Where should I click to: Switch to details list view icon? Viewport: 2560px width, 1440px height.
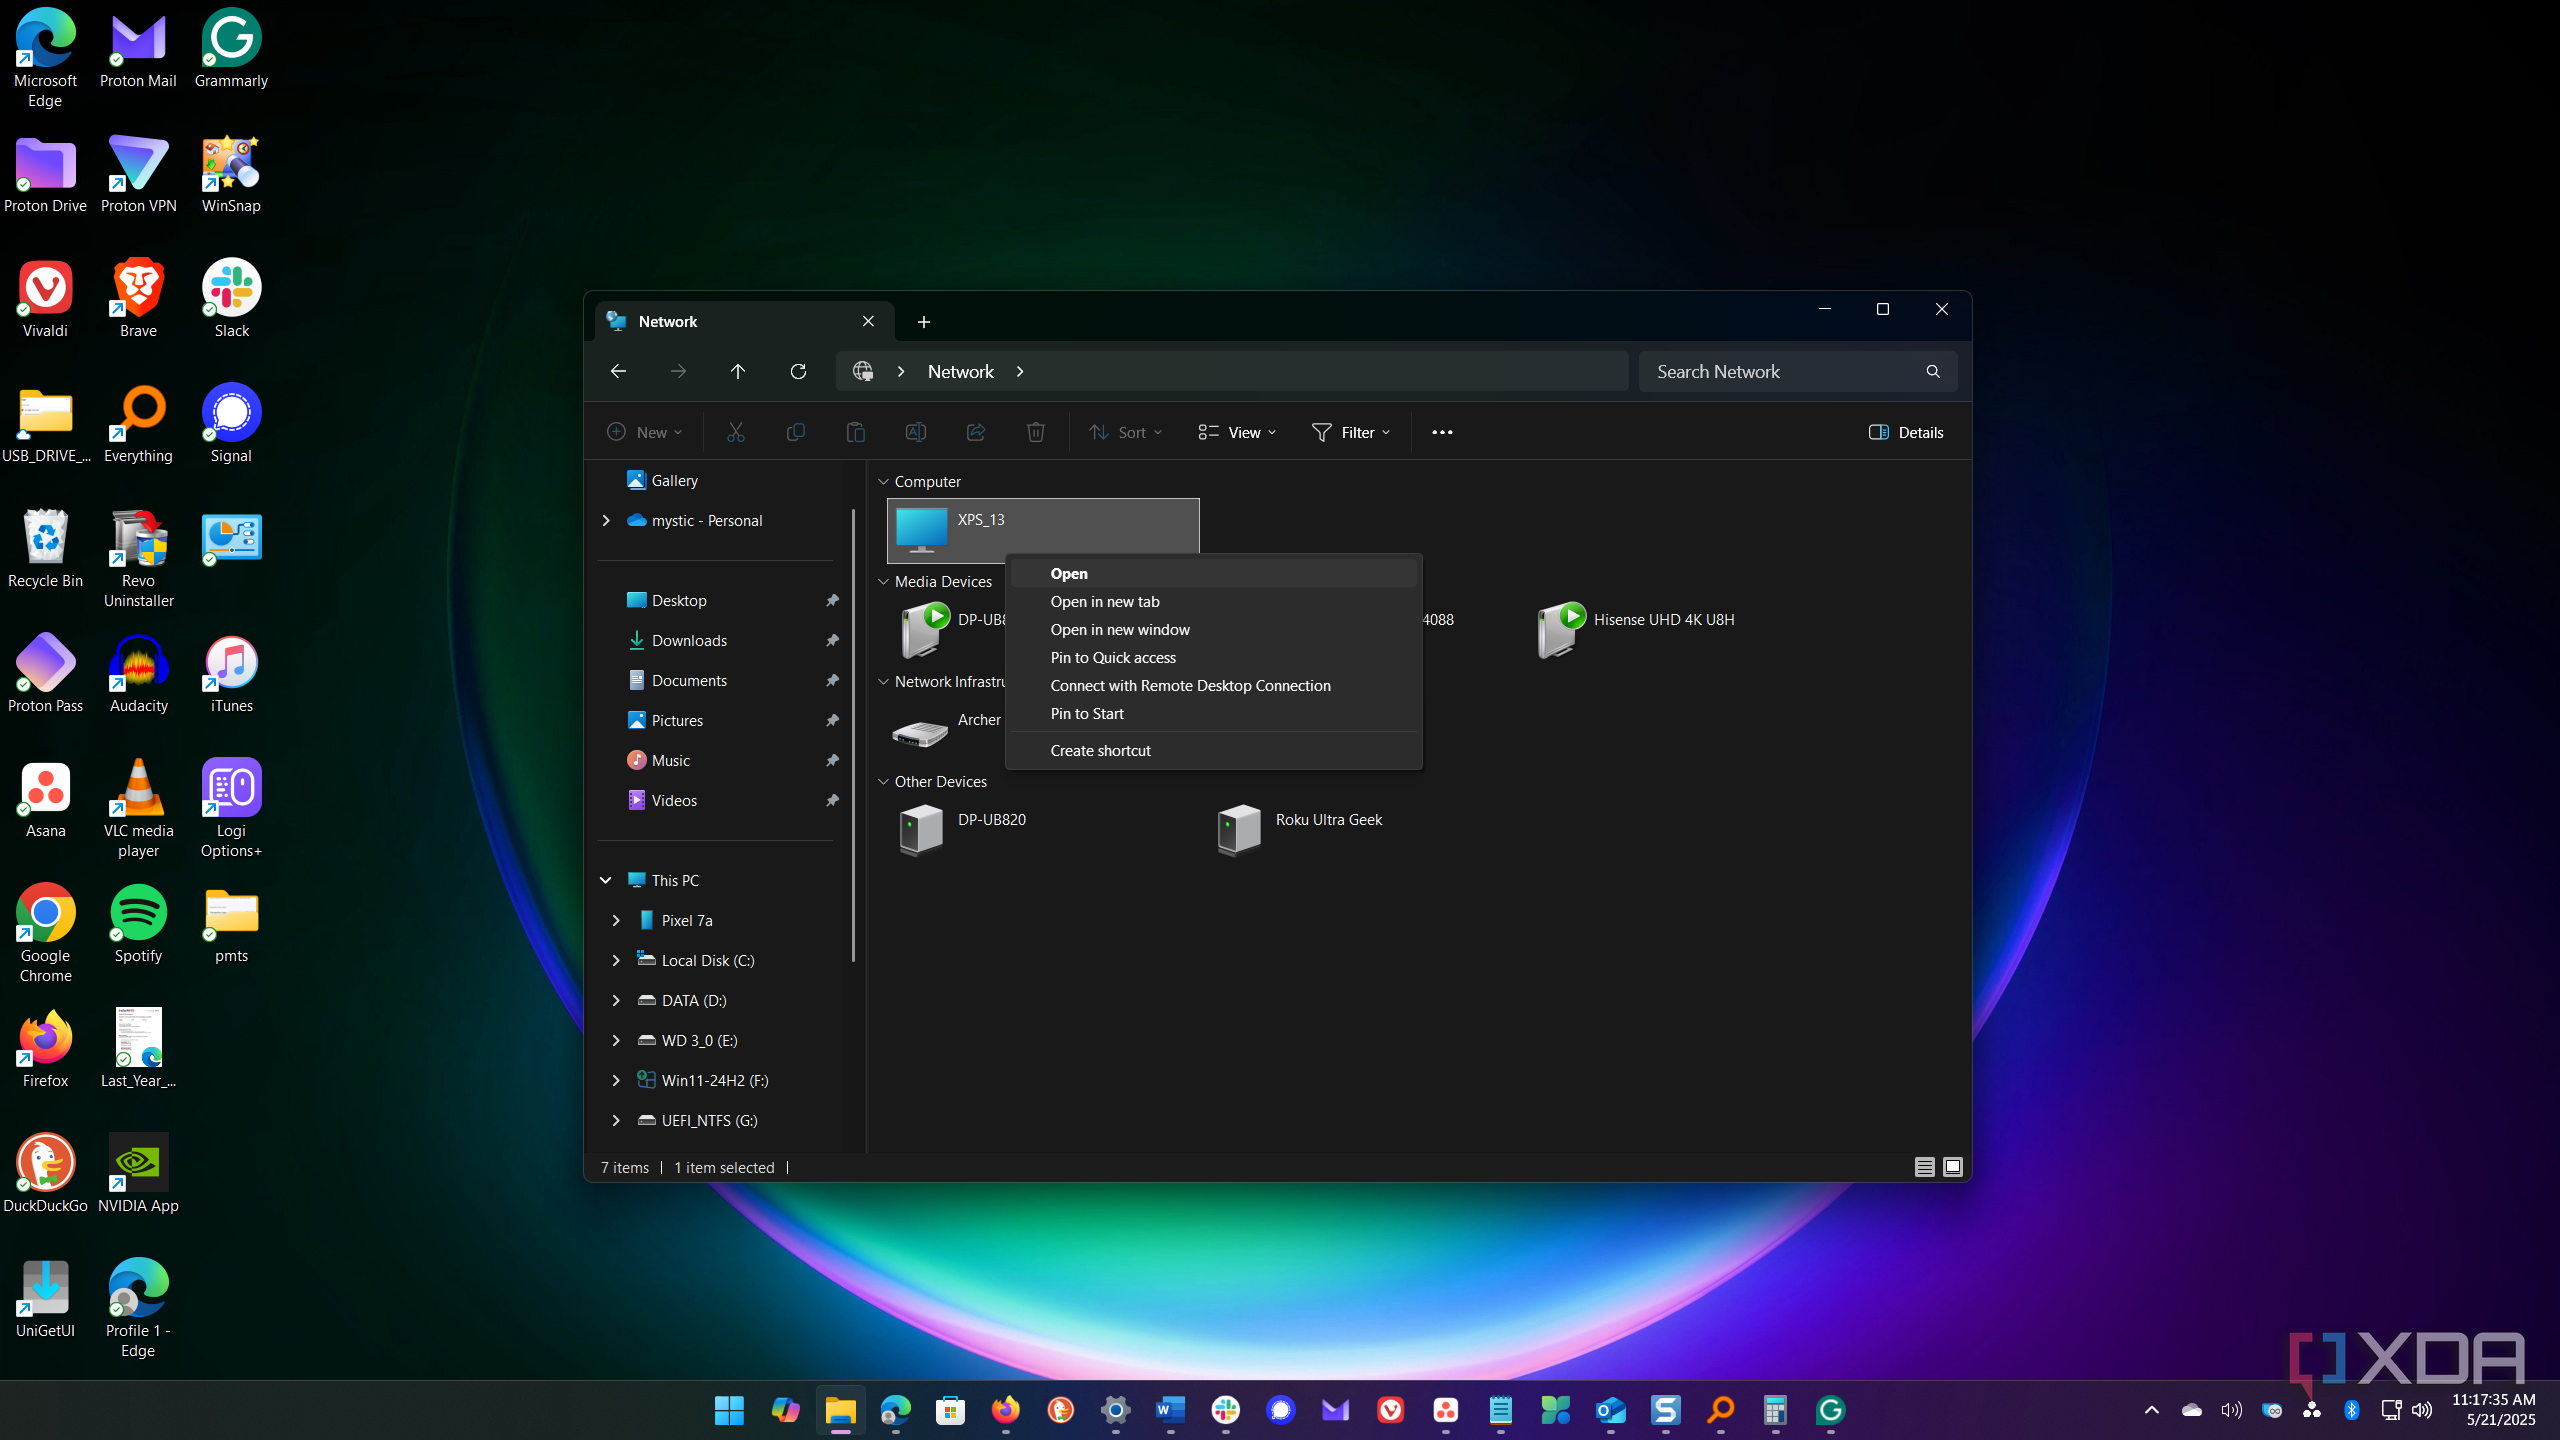pyautogui.click(x=1924, y=1167)
